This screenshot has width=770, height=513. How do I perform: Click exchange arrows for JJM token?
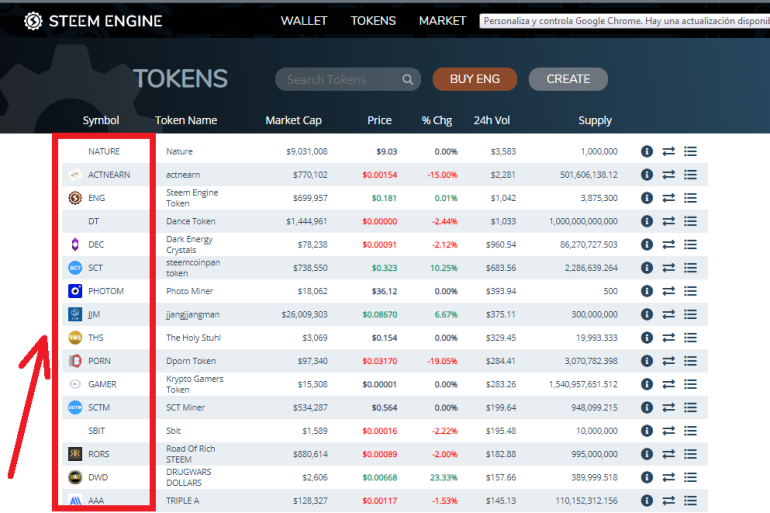(x=668, y=314)
